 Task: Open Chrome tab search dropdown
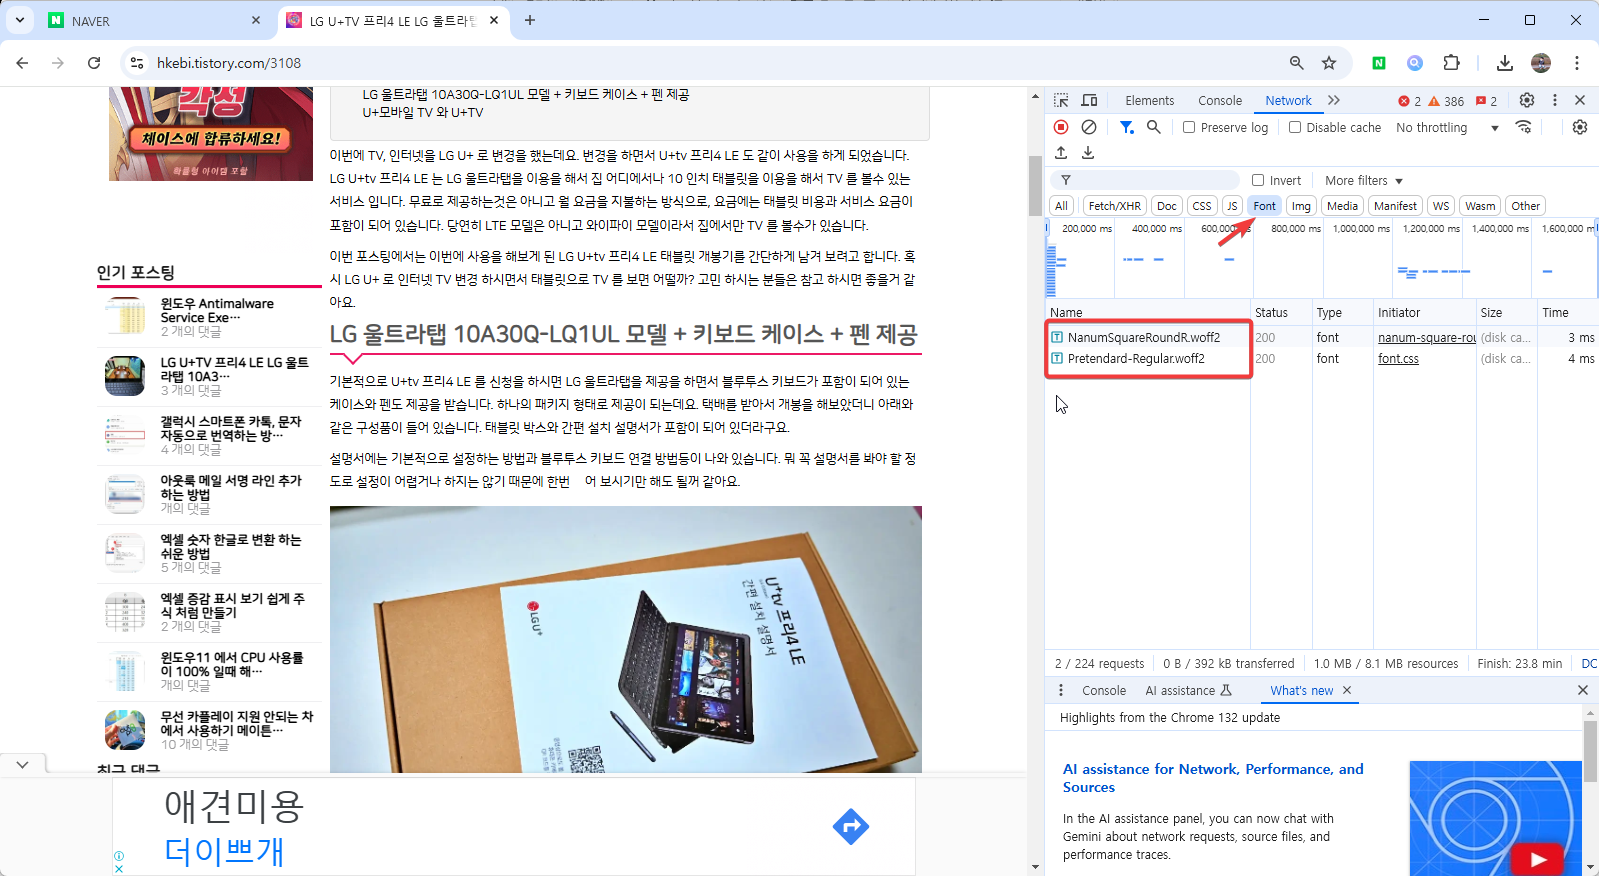(x=20, y=20)
